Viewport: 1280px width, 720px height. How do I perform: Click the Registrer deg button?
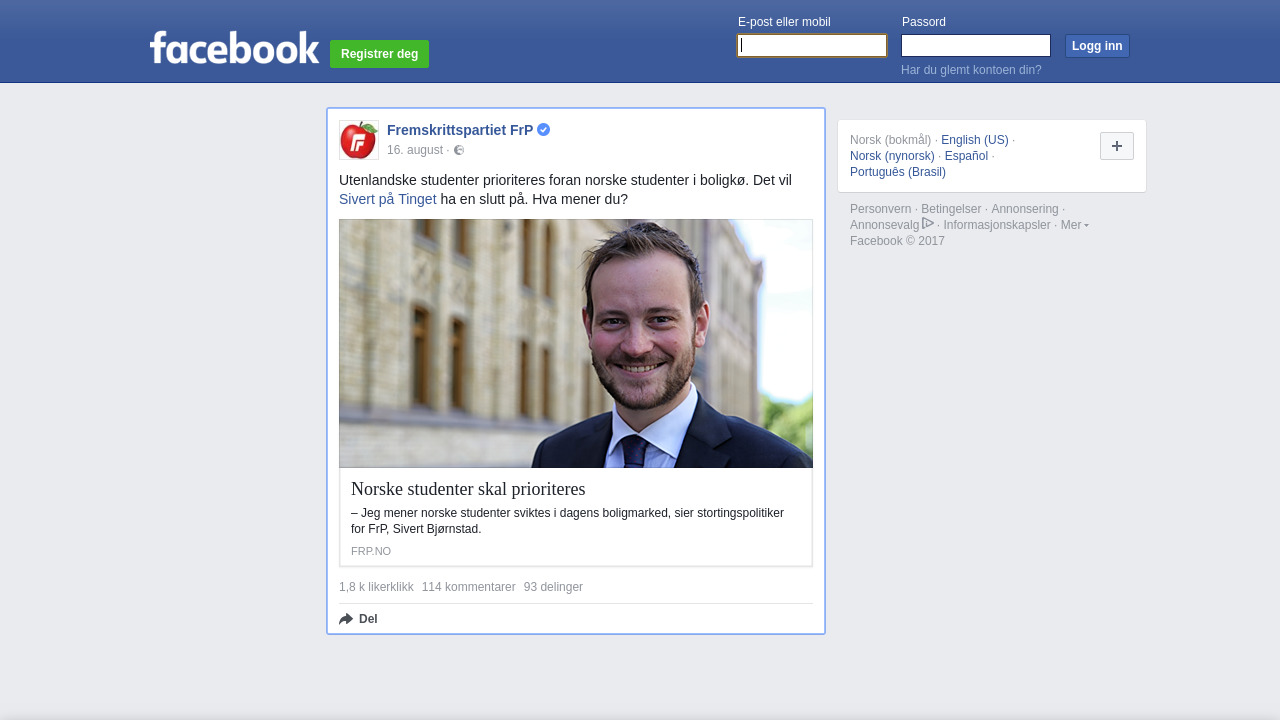click(380, 54)
